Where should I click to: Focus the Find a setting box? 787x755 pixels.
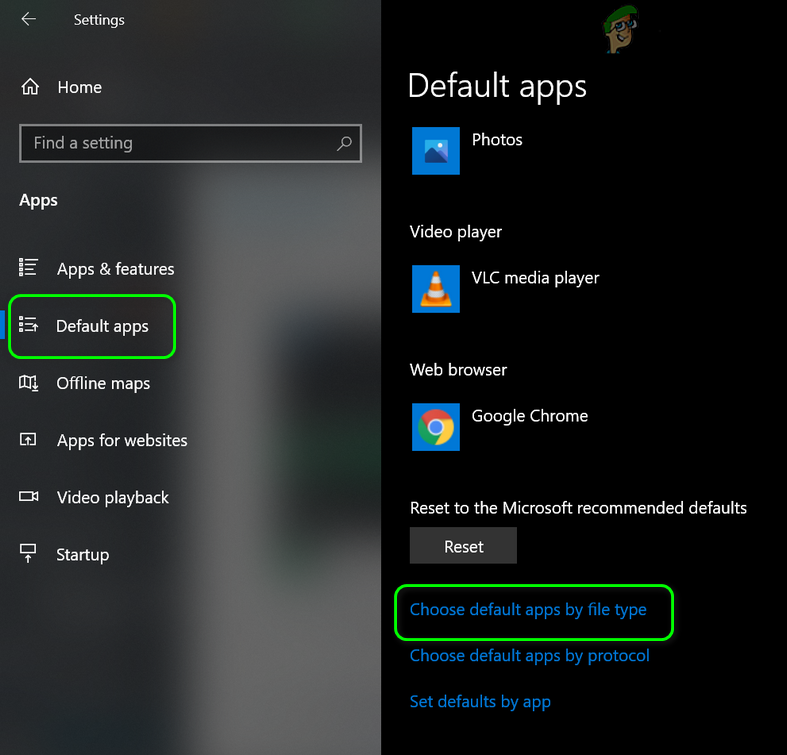coord(190,143)
